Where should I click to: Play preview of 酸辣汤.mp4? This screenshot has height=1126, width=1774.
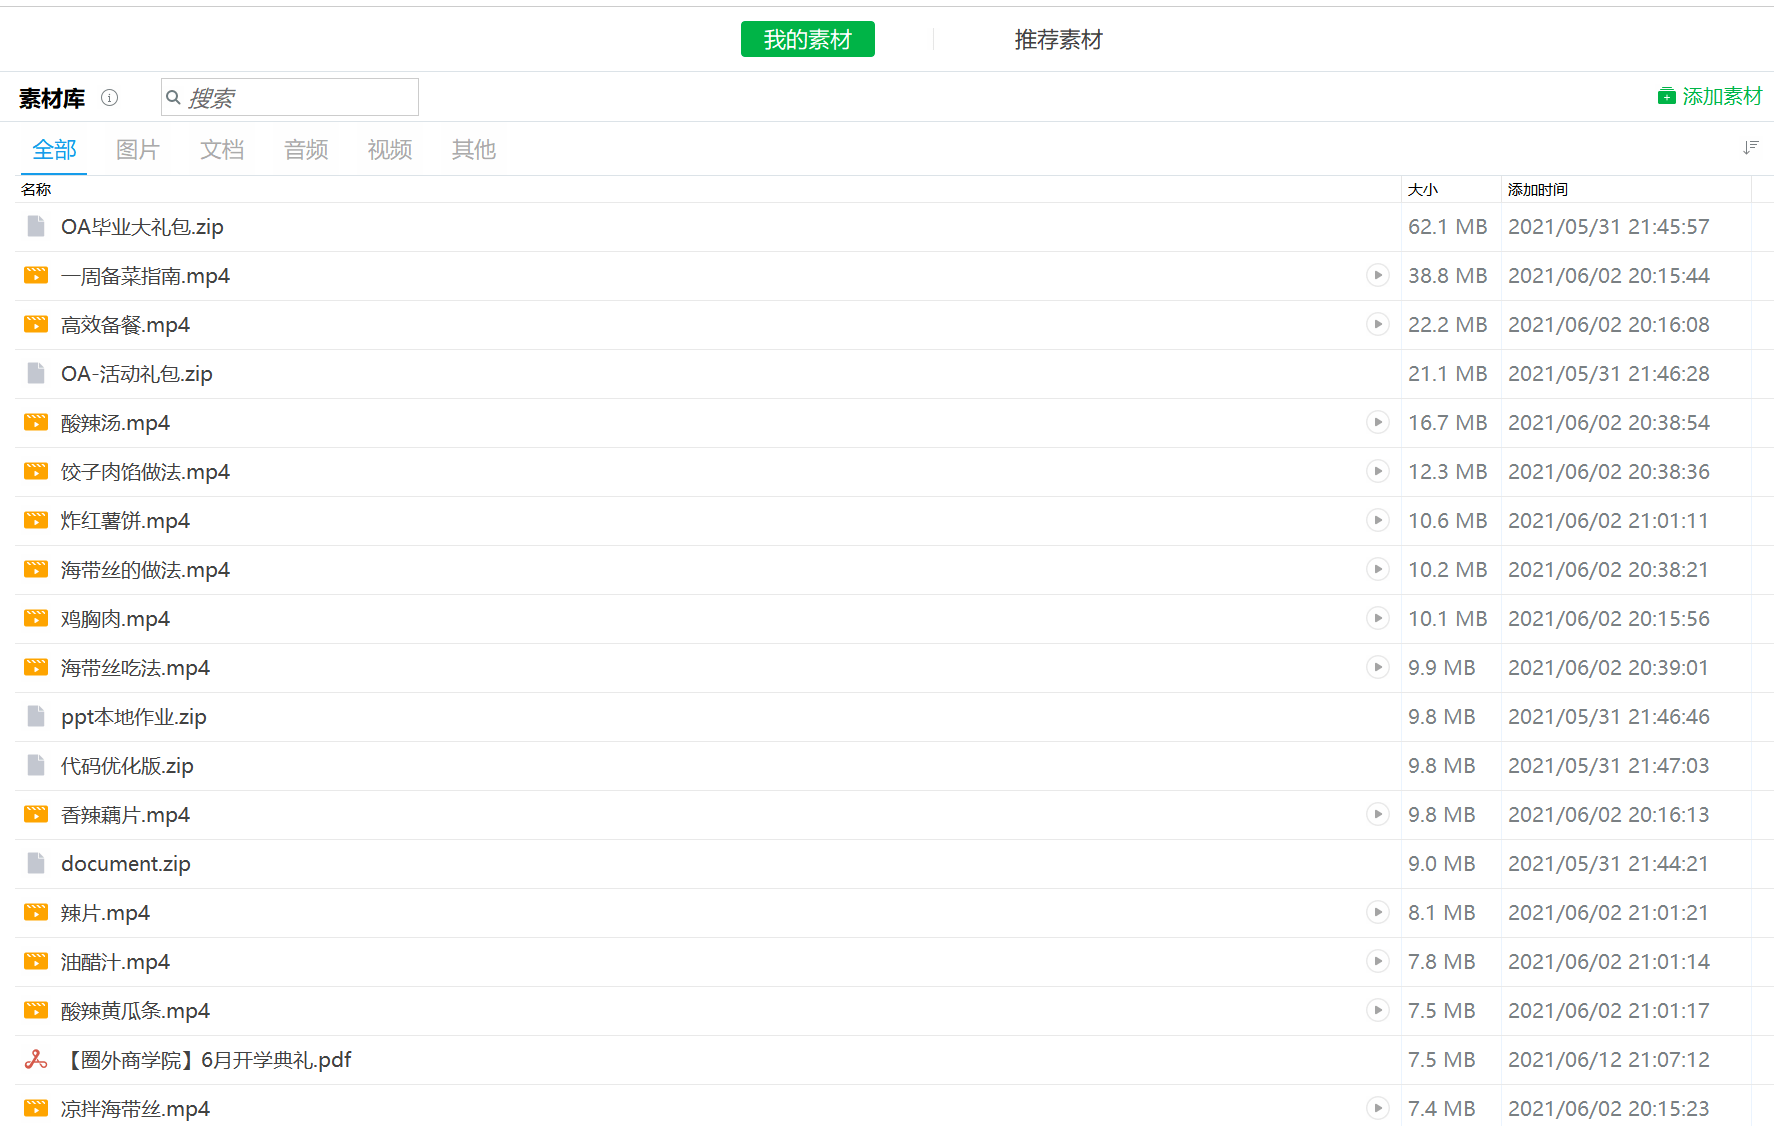pos(1377,423)
